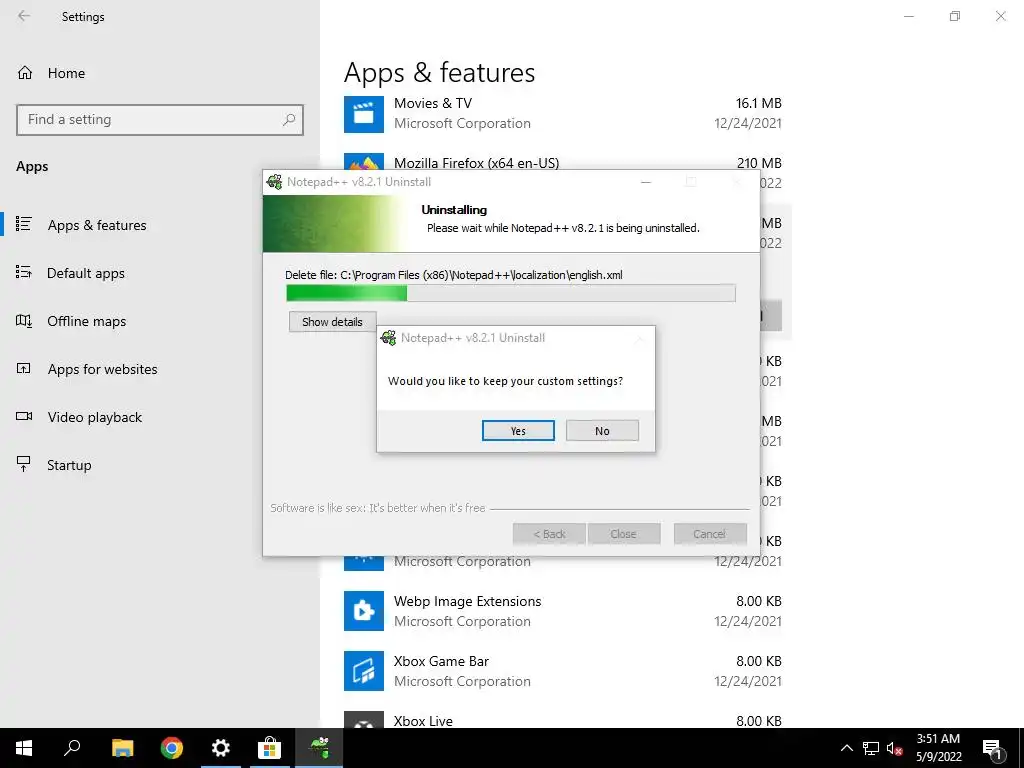Select Webp Image Extensions entry
Screen dimensions: 1024x768
tap(563, 611)
